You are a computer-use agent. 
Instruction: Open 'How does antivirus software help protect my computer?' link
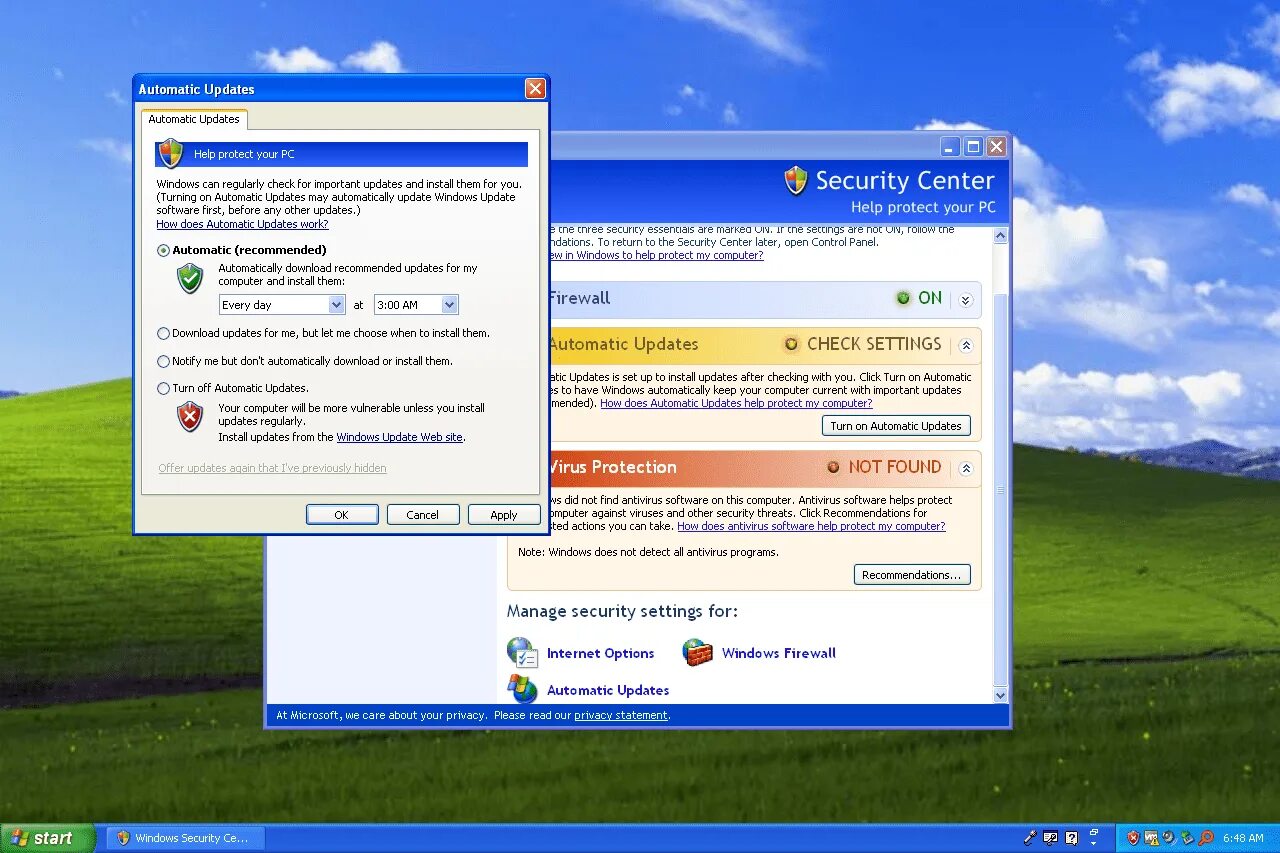pyautogui.click(x=811, y=526)
